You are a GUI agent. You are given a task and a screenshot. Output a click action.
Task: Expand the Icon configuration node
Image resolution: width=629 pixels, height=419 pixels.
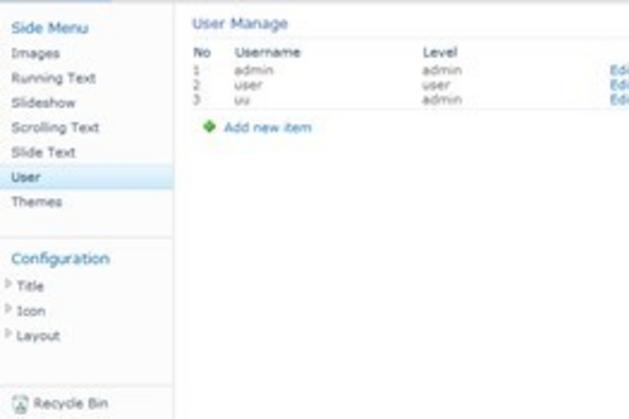(8, 310)
